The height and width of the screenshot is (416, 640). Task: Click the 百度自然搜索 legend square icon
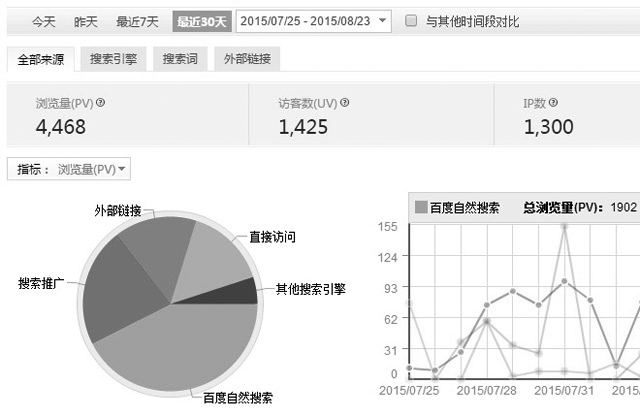pos(420,207)
